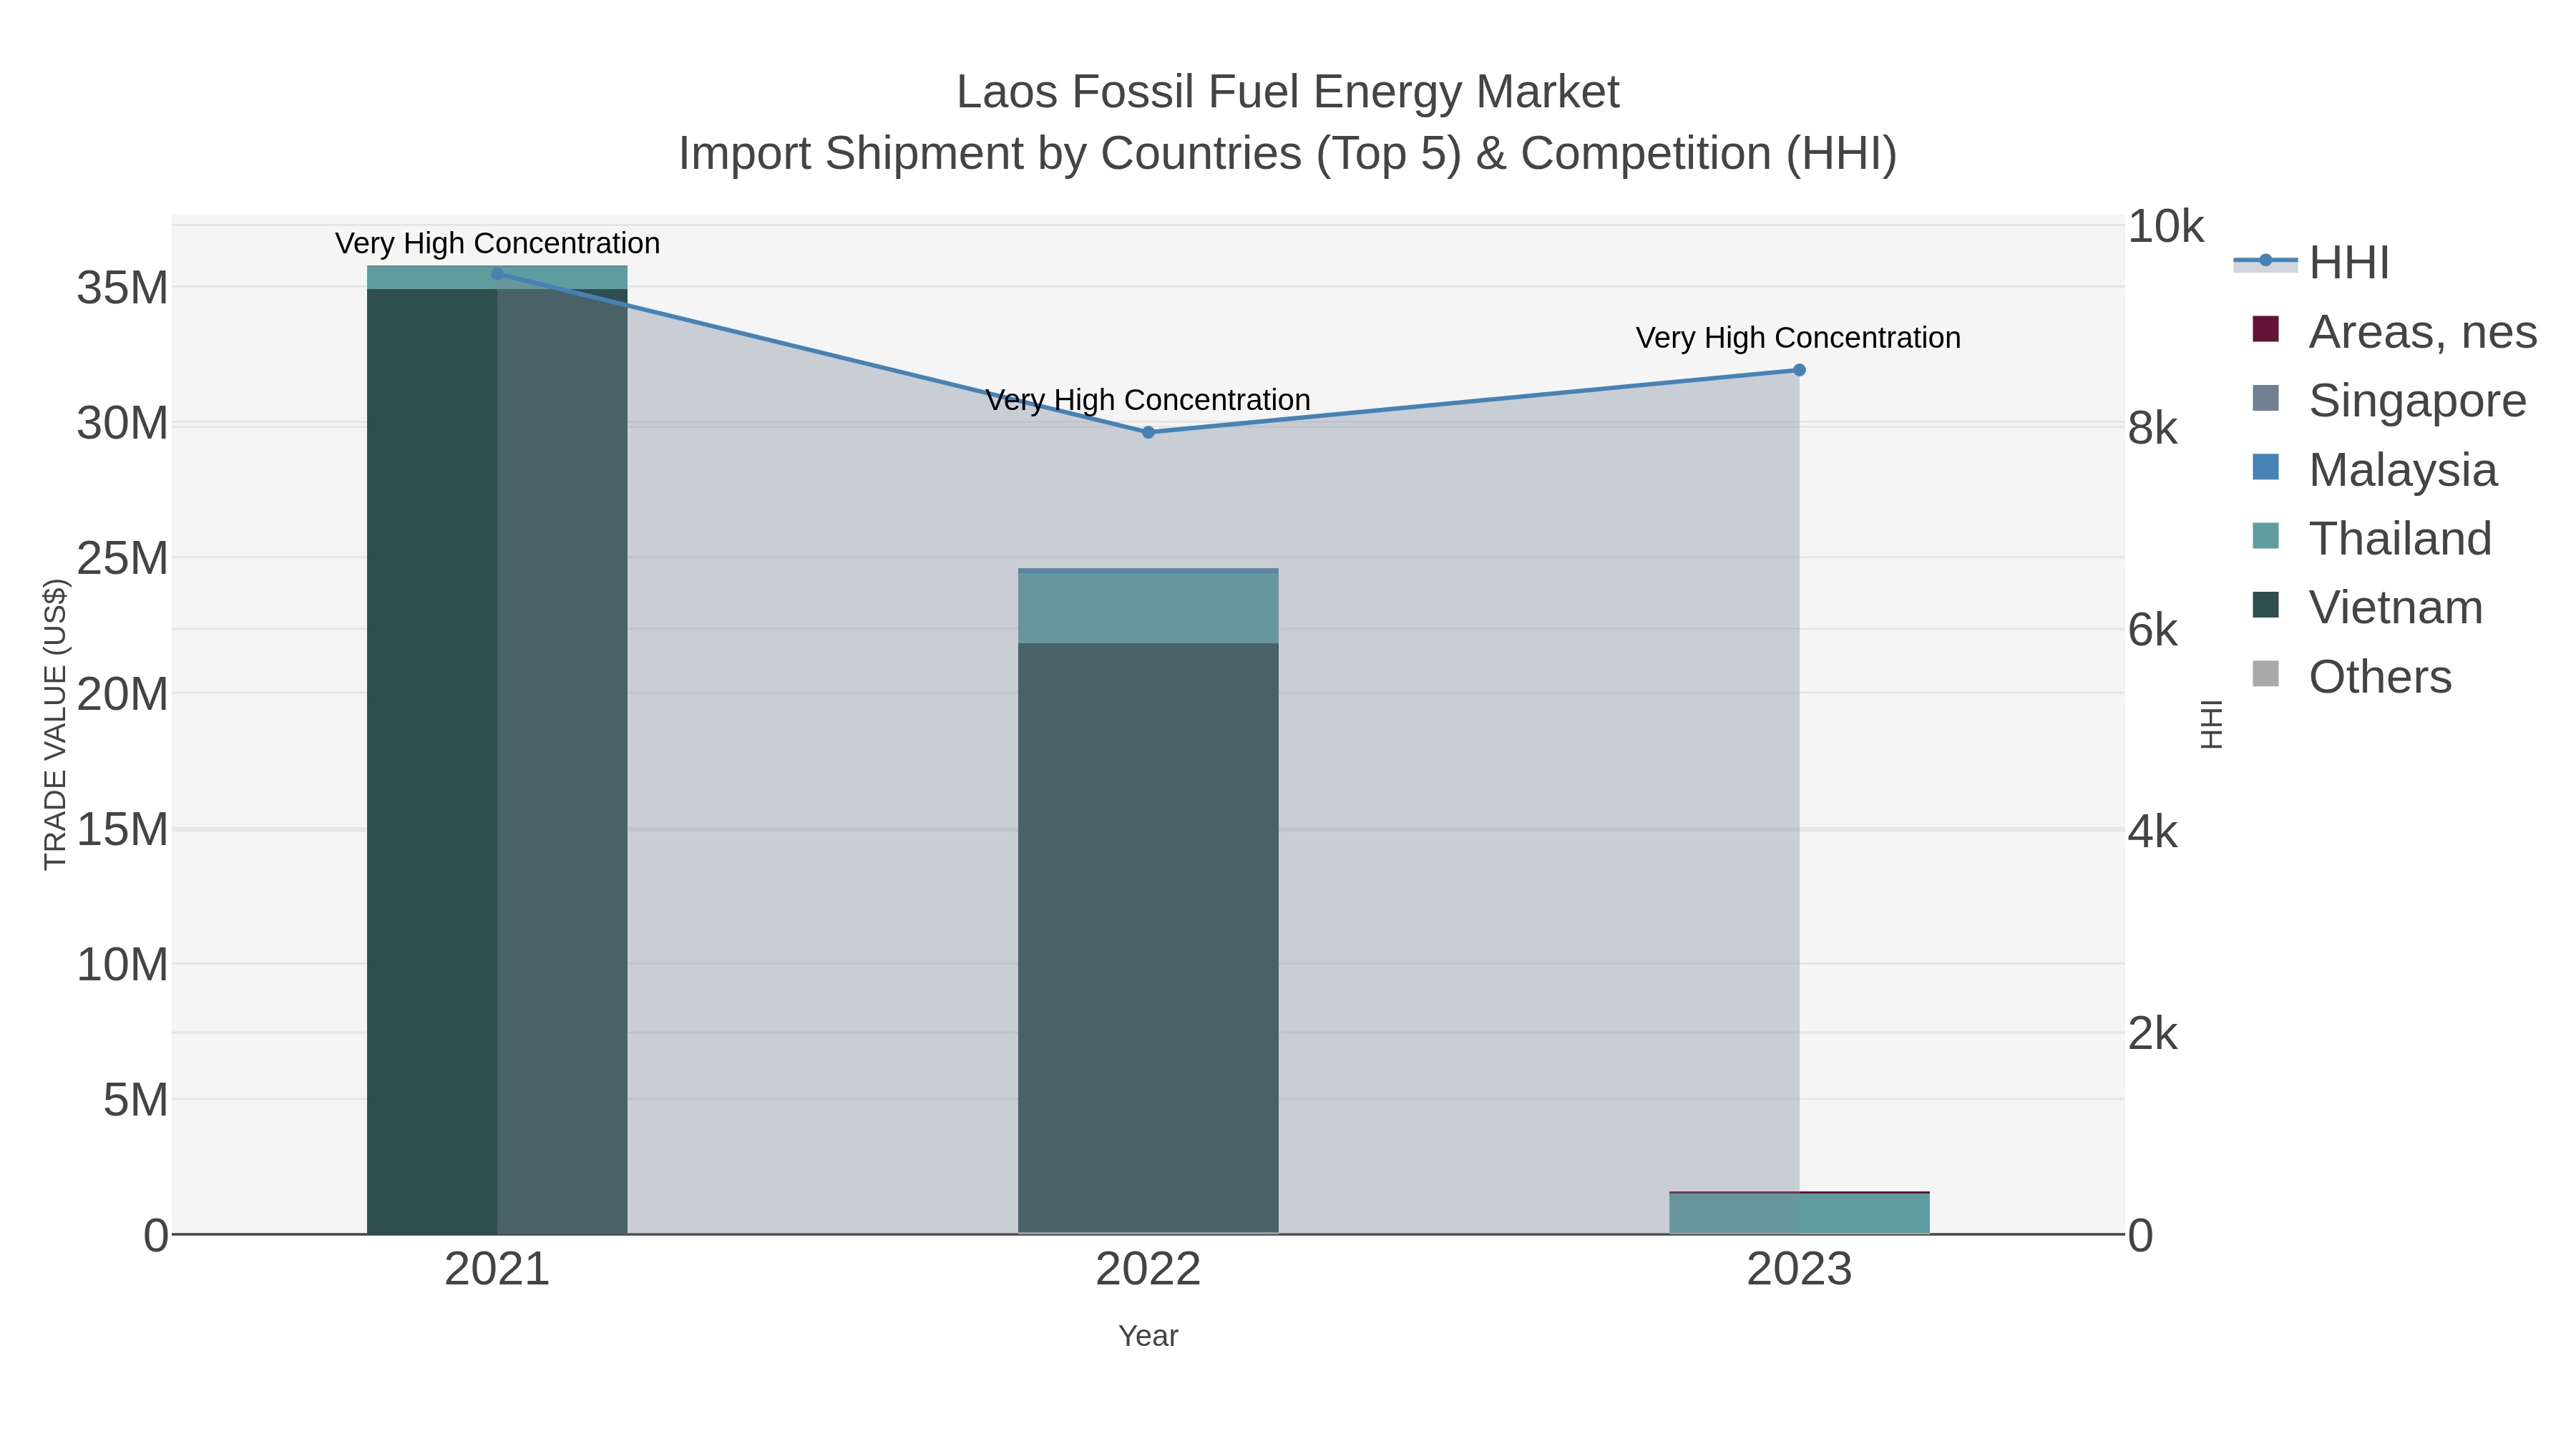Click the 30M y-axis tick label
The image size is (2576, 1449).
(122, 424)
